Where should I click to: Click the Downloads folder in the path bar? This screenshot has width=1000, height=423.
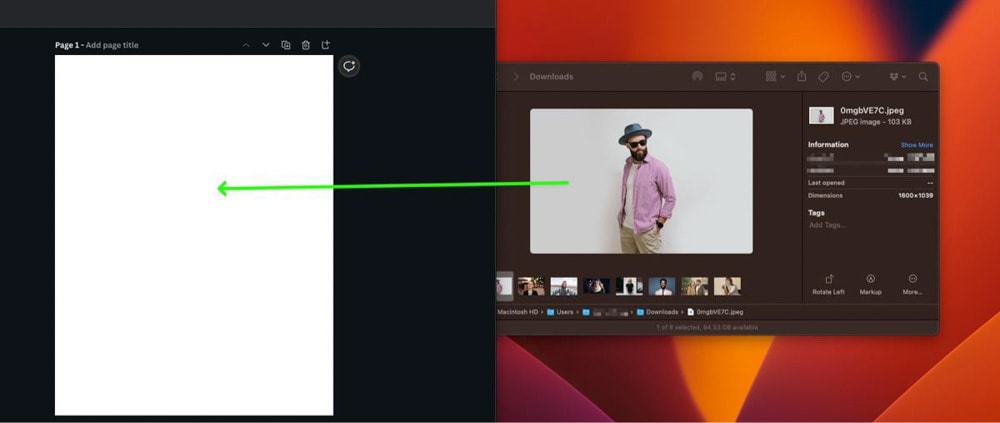click(658, 313)
